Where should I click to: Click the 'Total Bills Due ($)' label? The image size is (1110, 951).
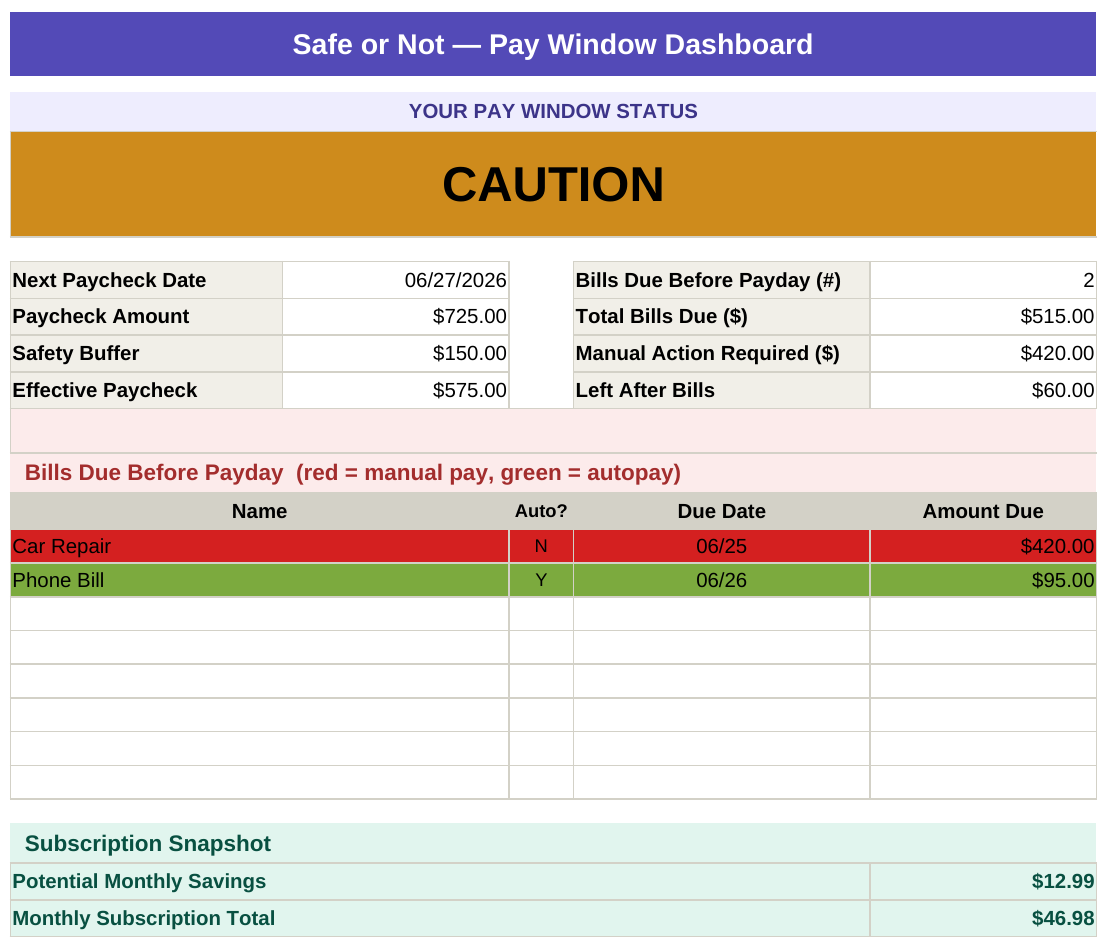[x=721, y=317]
